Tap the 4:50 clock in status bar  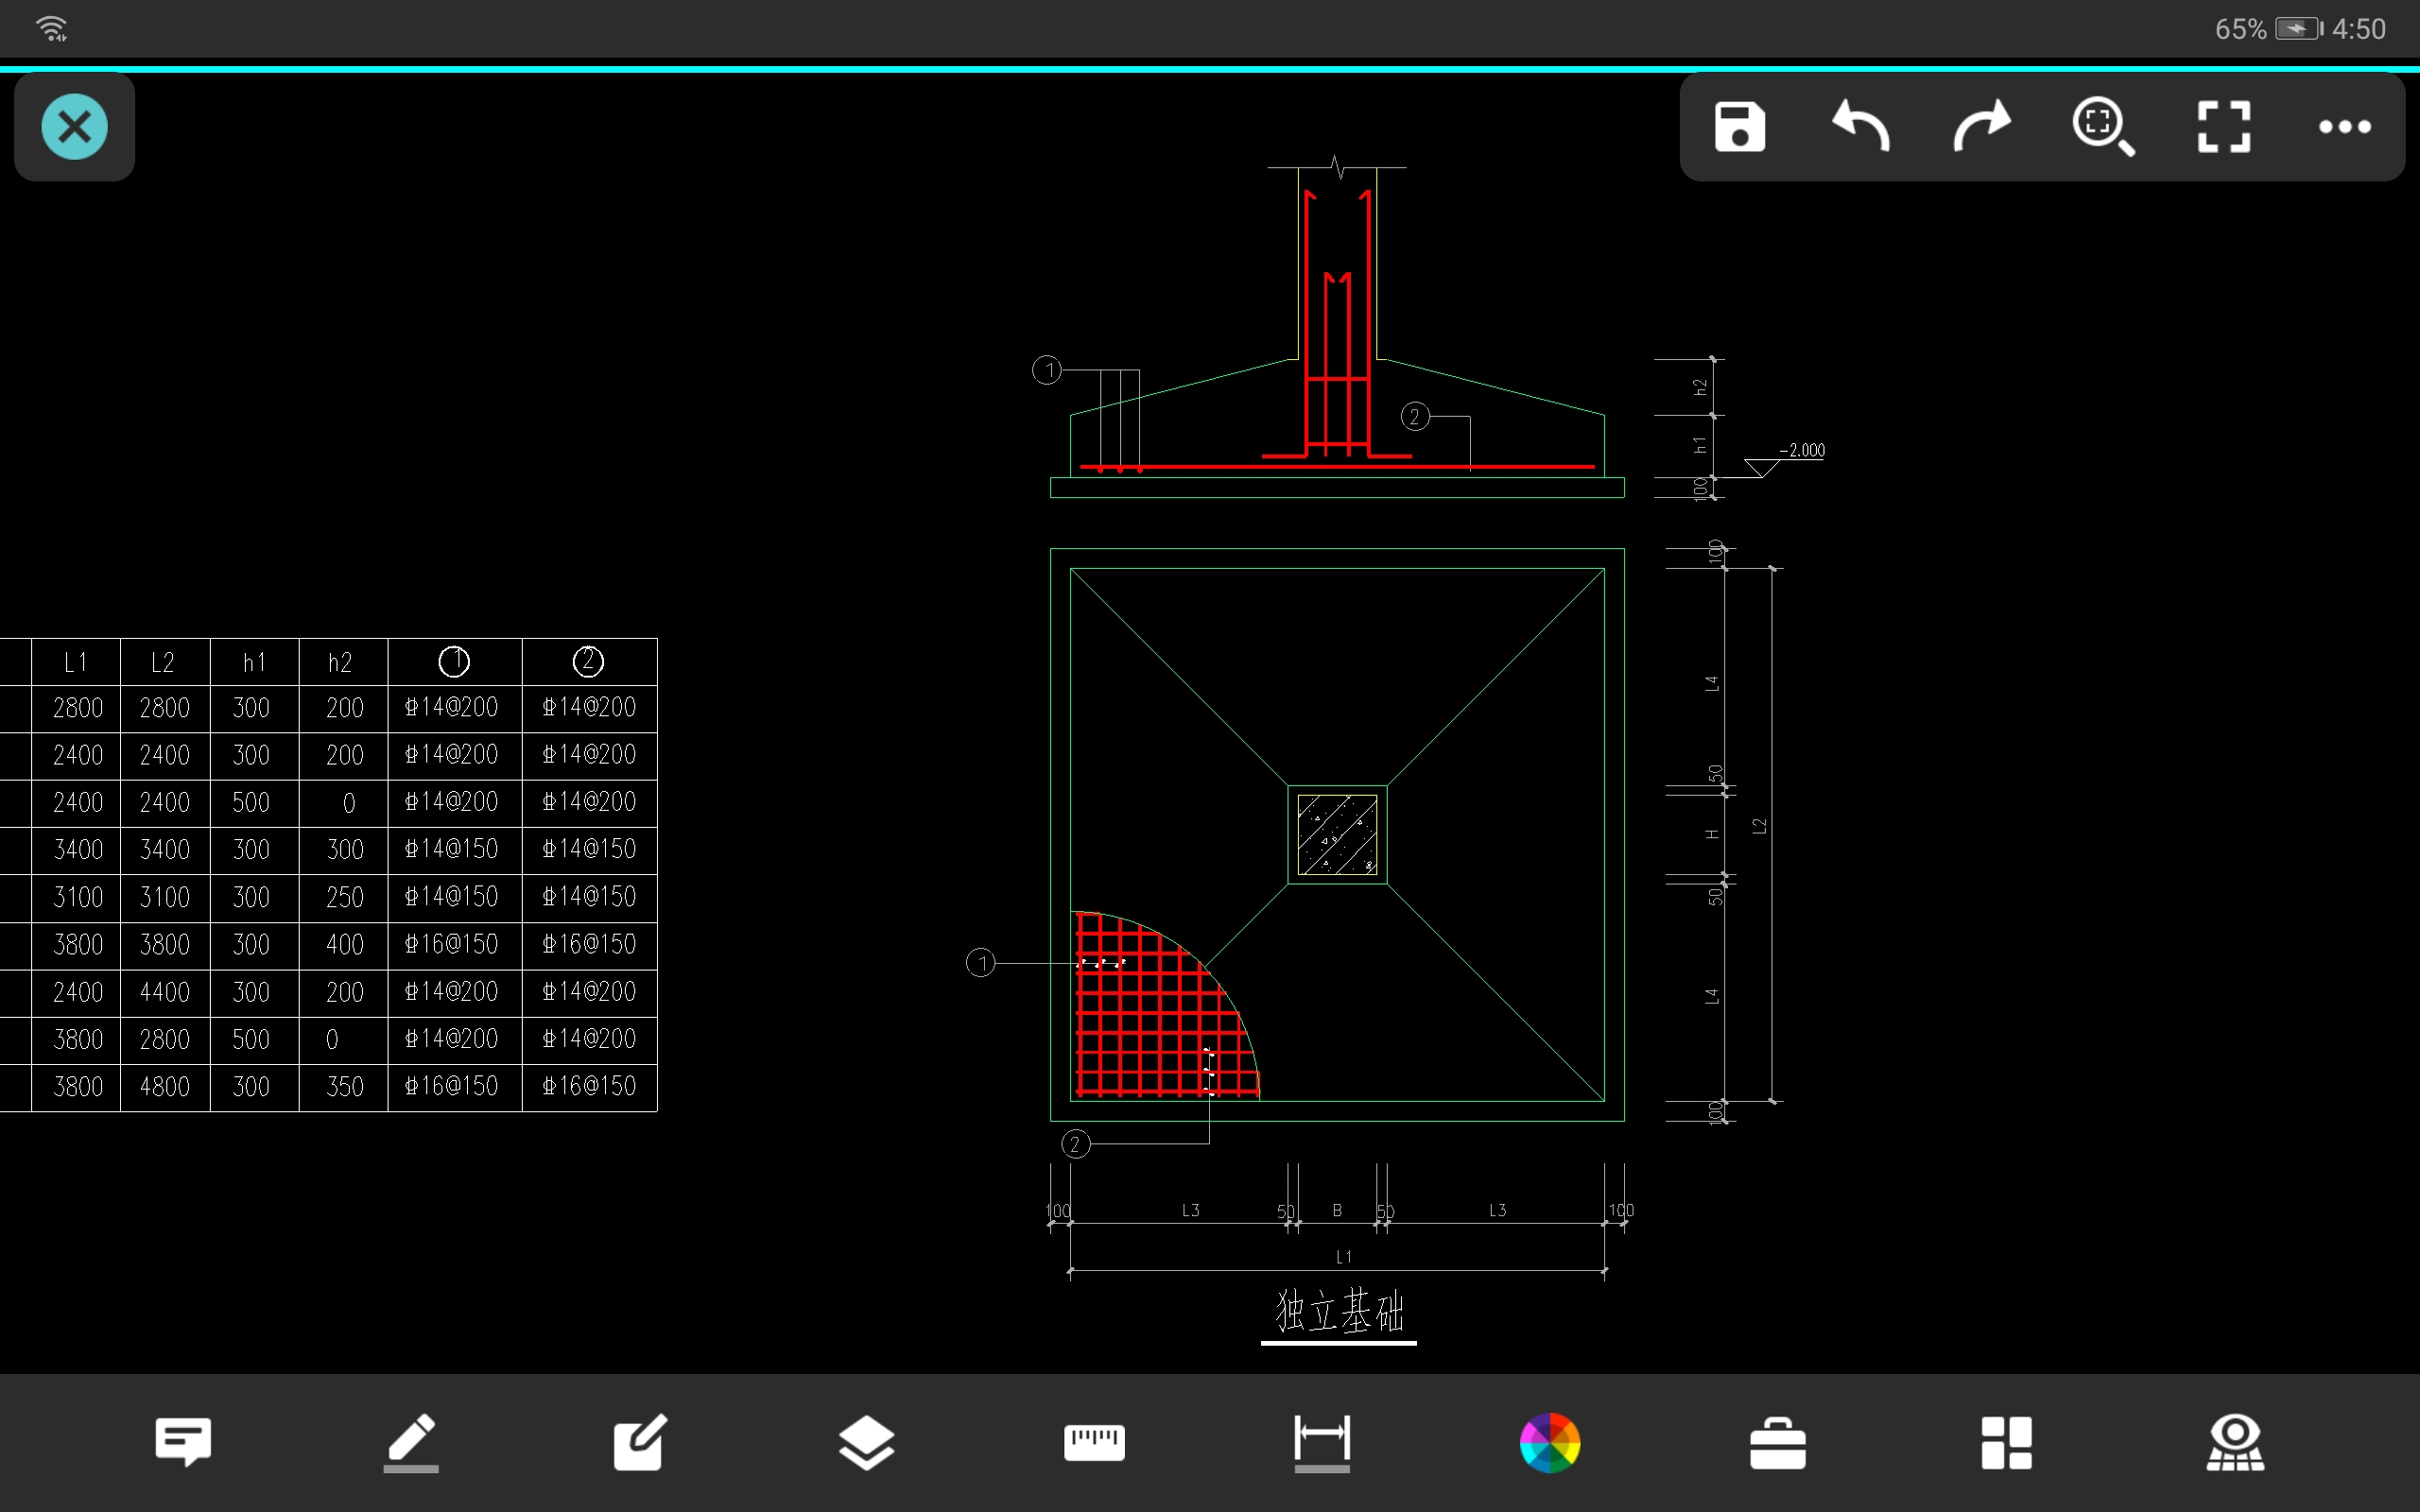(2359, 29)
